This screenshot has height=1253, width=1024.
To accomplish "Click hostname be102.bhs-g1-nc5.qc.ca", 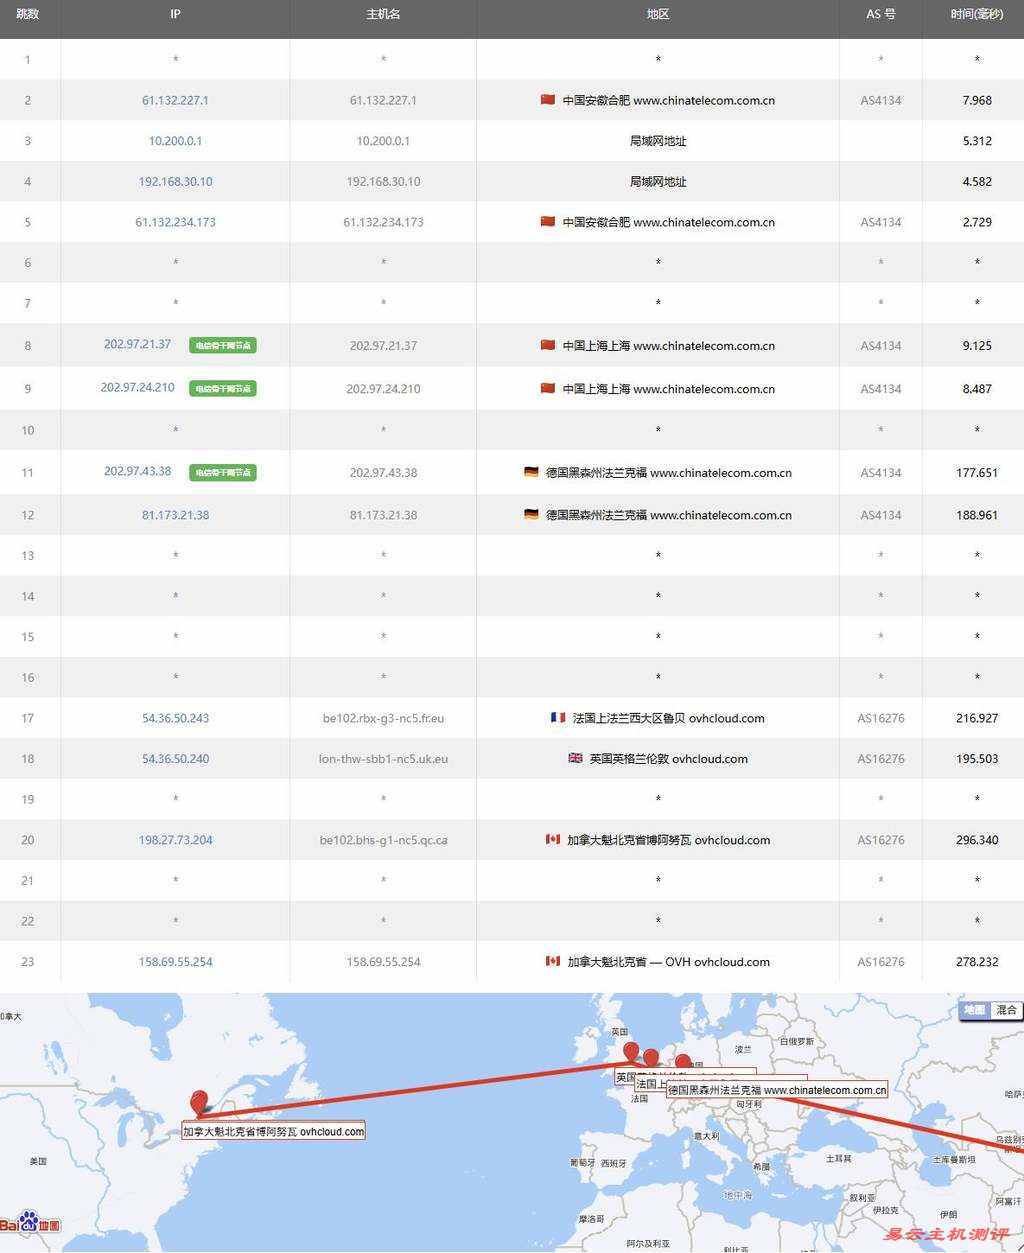I will [x=383, y=840].
